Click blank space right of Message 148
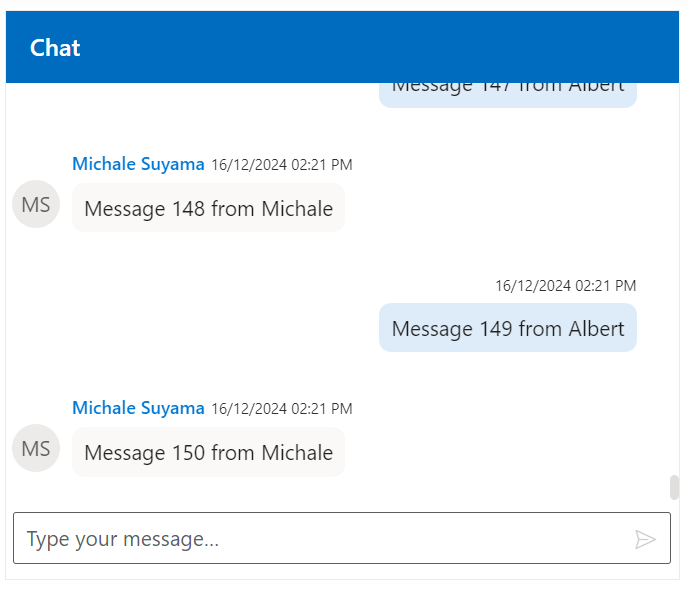688x591 pixels. pos(500,208)
